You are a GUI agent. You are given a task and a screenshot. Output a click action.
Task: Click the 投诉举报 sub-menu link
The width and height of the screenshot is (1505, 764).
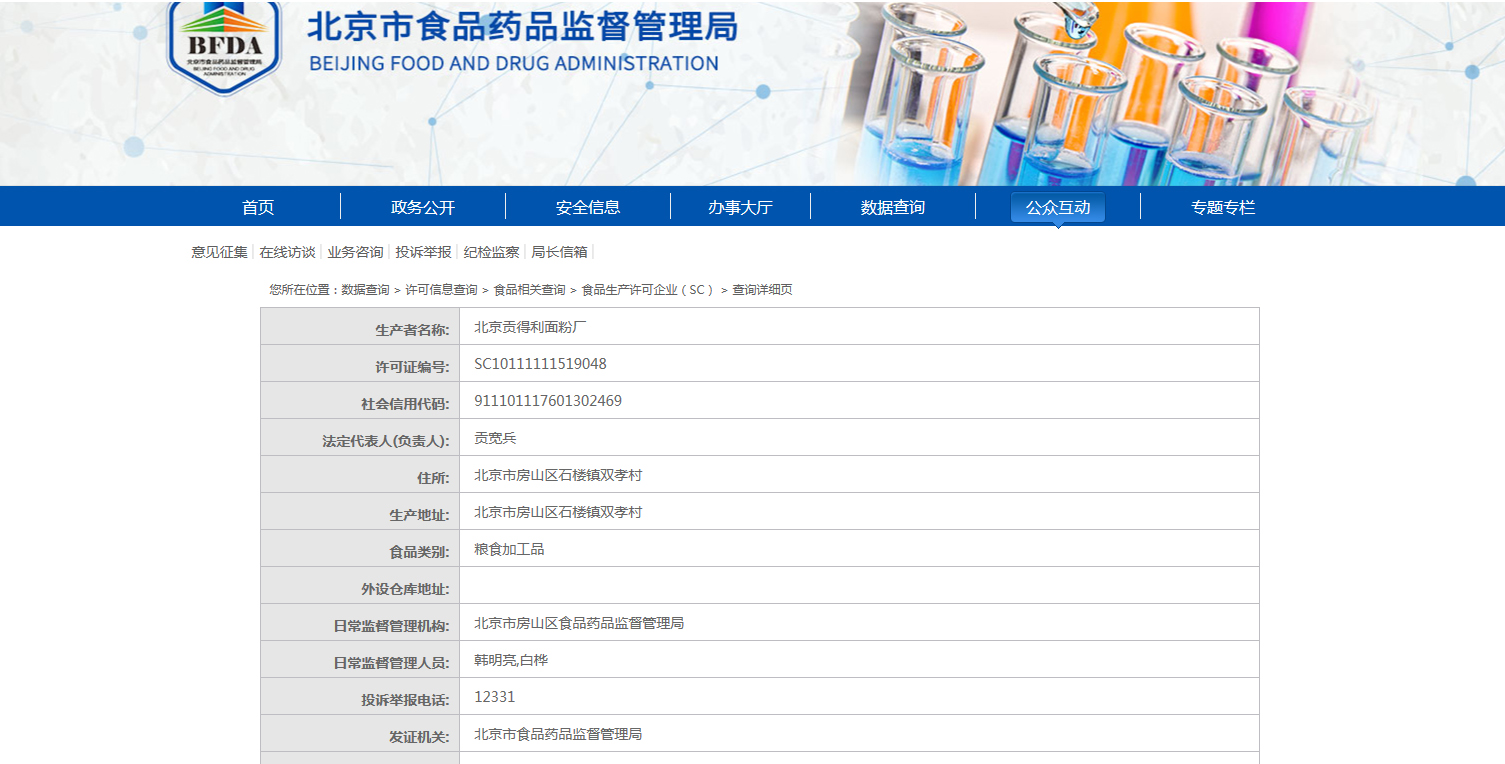tap(423, 252)
